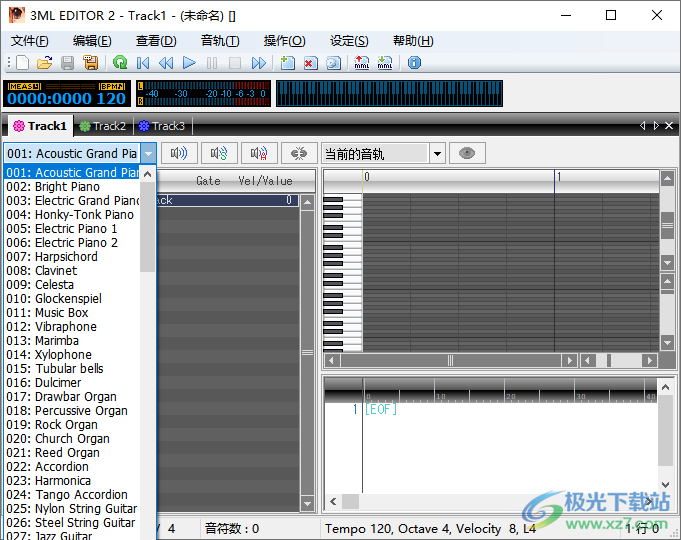Choose 013: Marimba instrument
This screenshot has height=540, width=681.
(72, 341)
